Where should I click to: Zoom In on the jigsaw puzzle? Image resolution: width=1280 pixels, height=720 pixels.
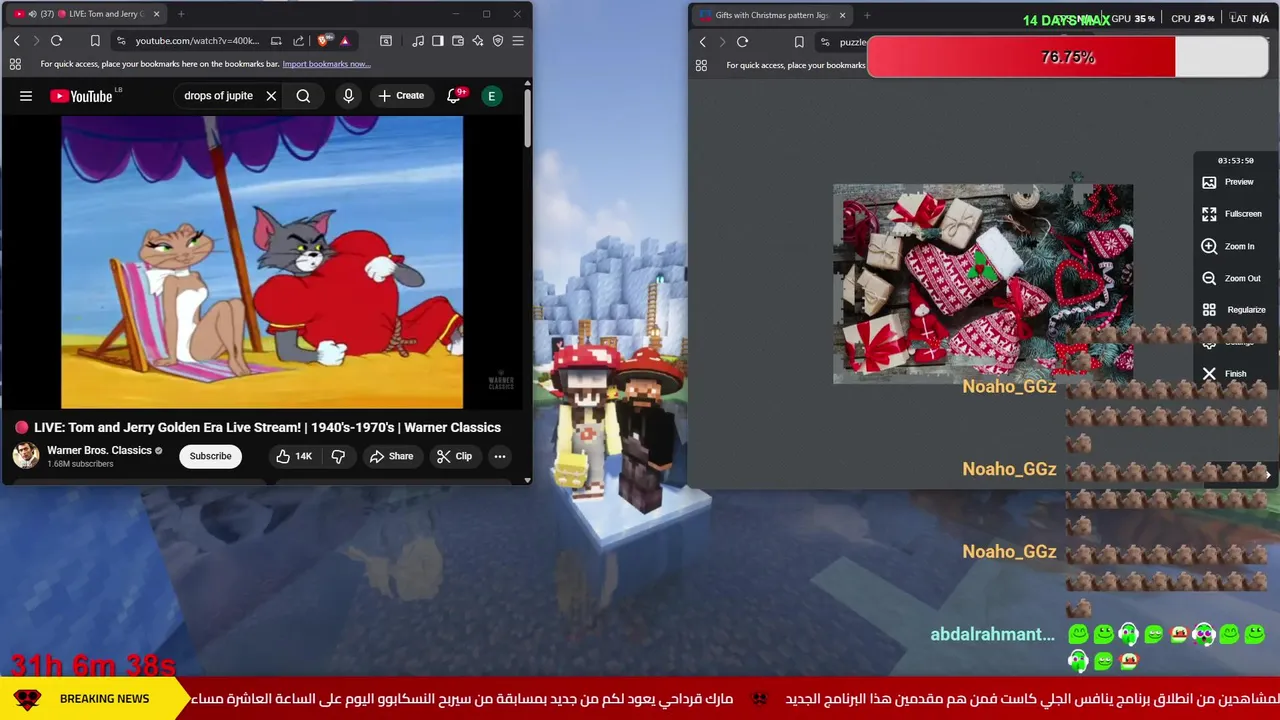(x=1228, y=246)
